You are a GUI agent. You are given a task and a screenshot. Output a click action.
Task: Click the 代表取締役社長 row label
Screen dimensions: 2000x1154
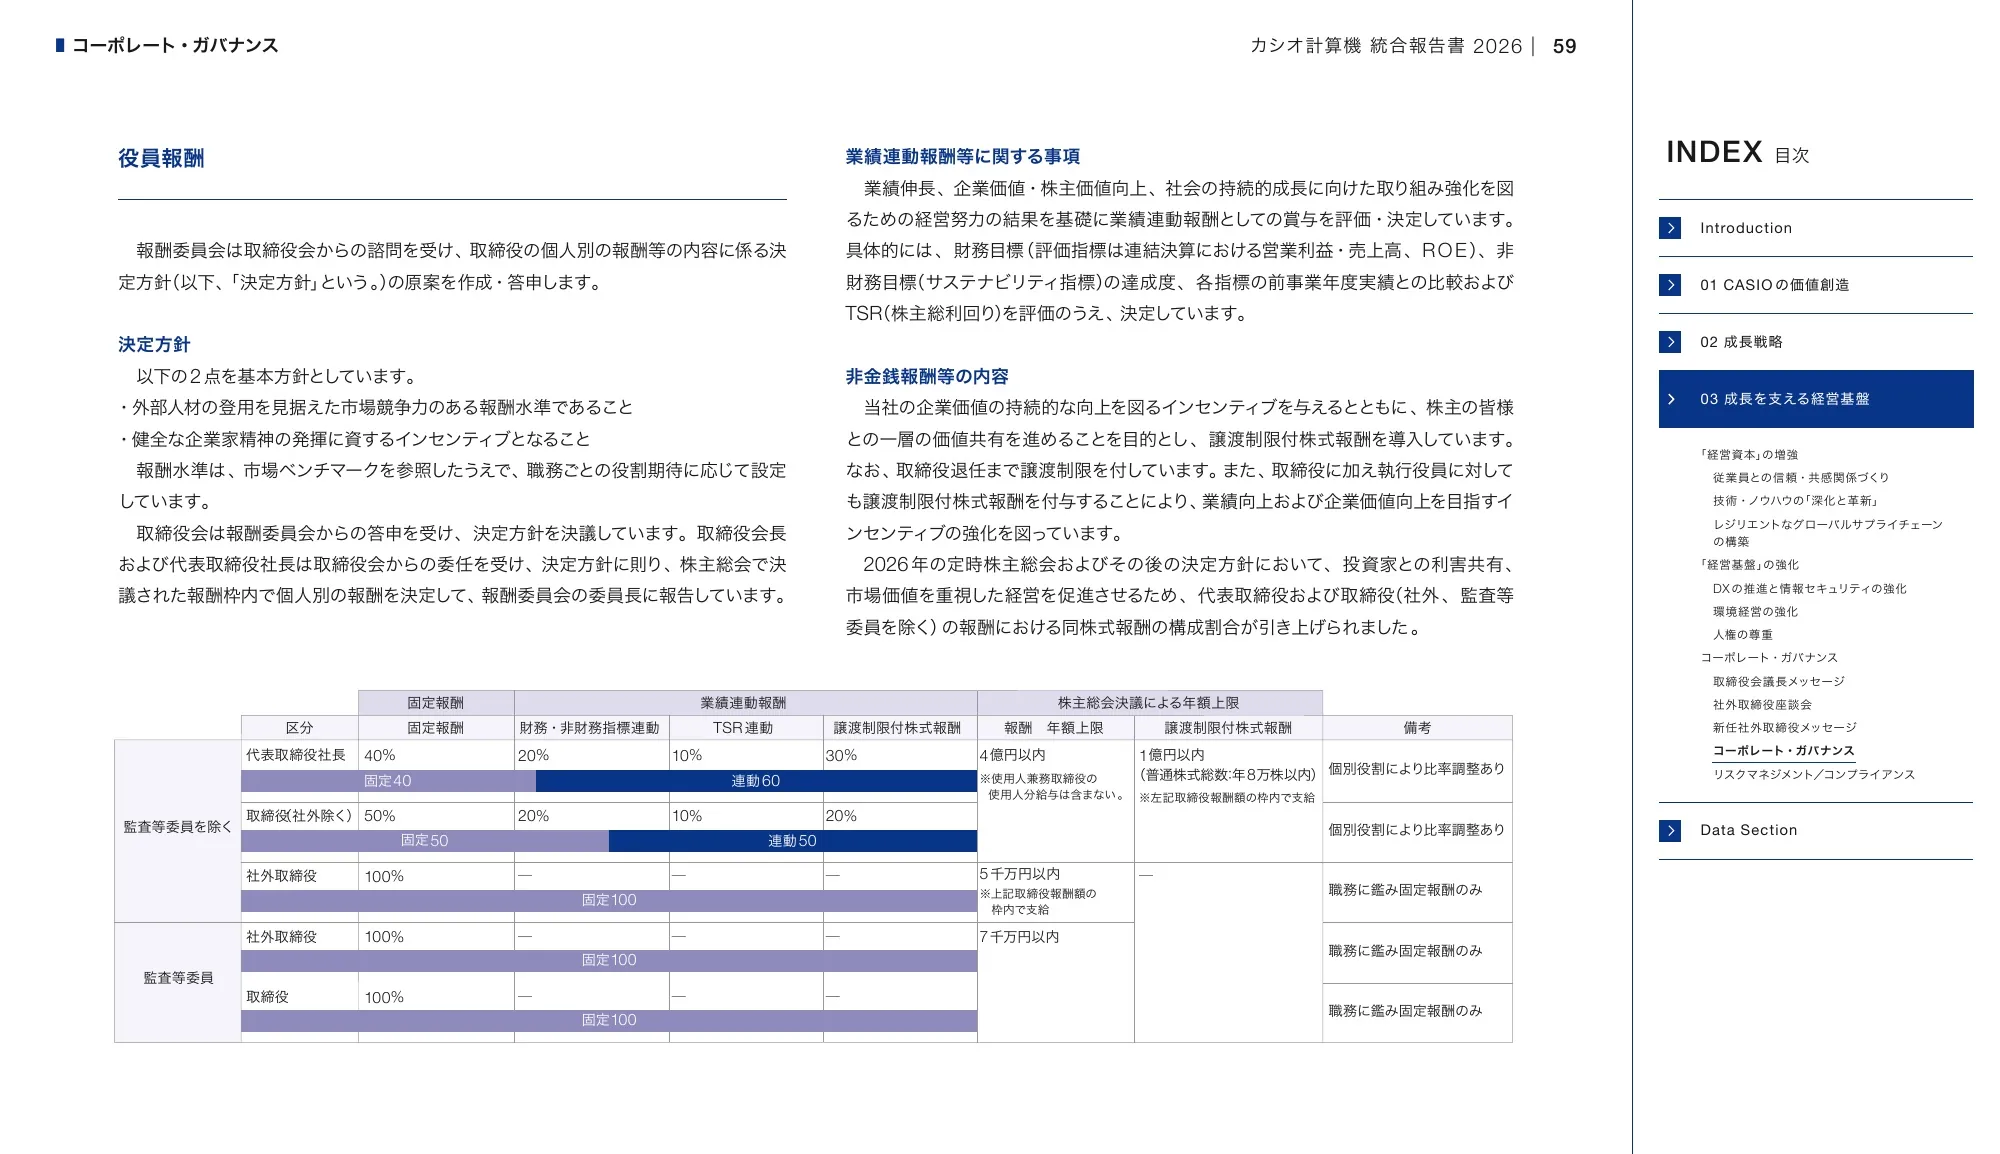click(296, 755)
